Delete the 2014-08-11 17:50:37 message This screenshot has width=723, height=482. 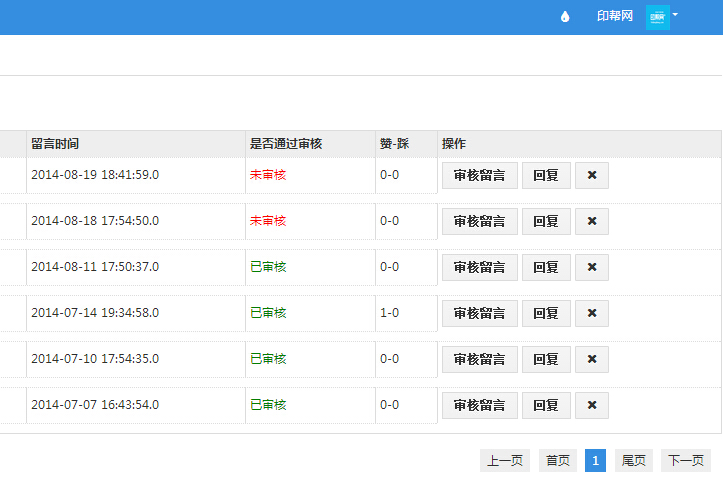coord(591,267)
